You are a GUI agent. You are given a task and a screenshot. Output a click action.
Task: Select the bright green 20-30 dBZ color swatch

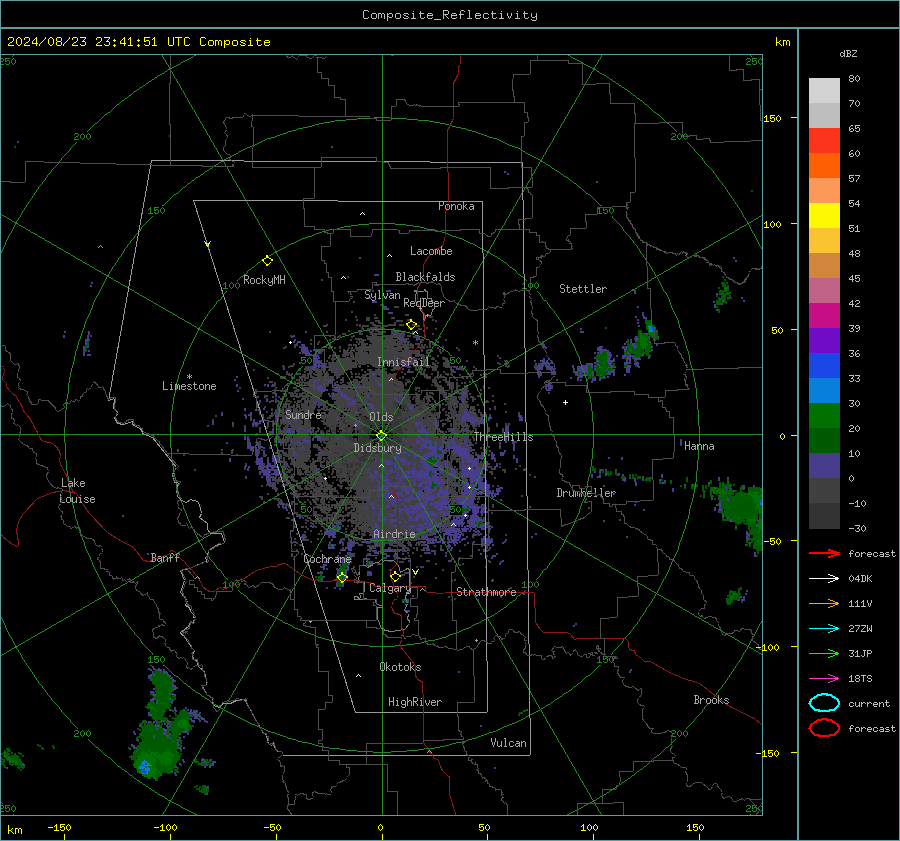[824, 416]
